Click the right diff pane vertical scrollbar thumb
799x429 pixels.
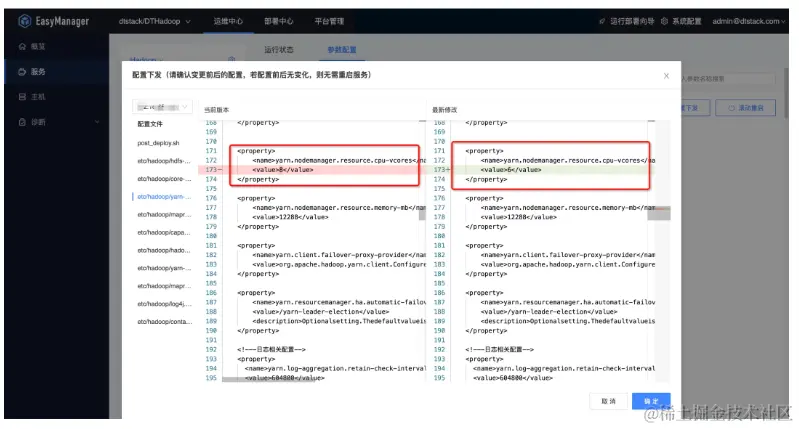659,213
